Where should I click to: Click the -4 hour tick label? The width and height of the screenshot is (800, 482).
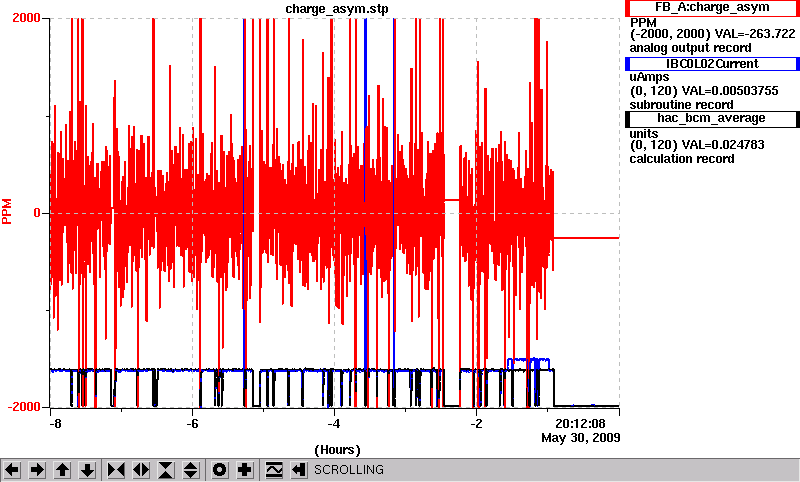coord(333,424)
